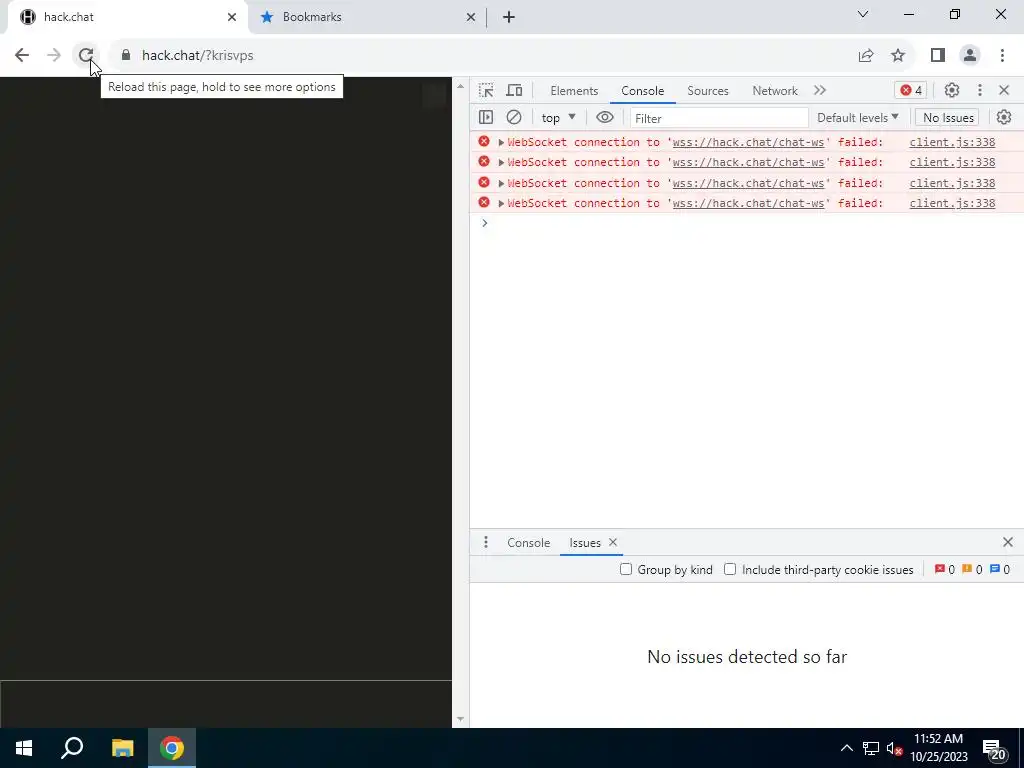The width and height of the screenshot is (1024, 768).
Task: Close the DevTools panel
Action: point(1004,90)
